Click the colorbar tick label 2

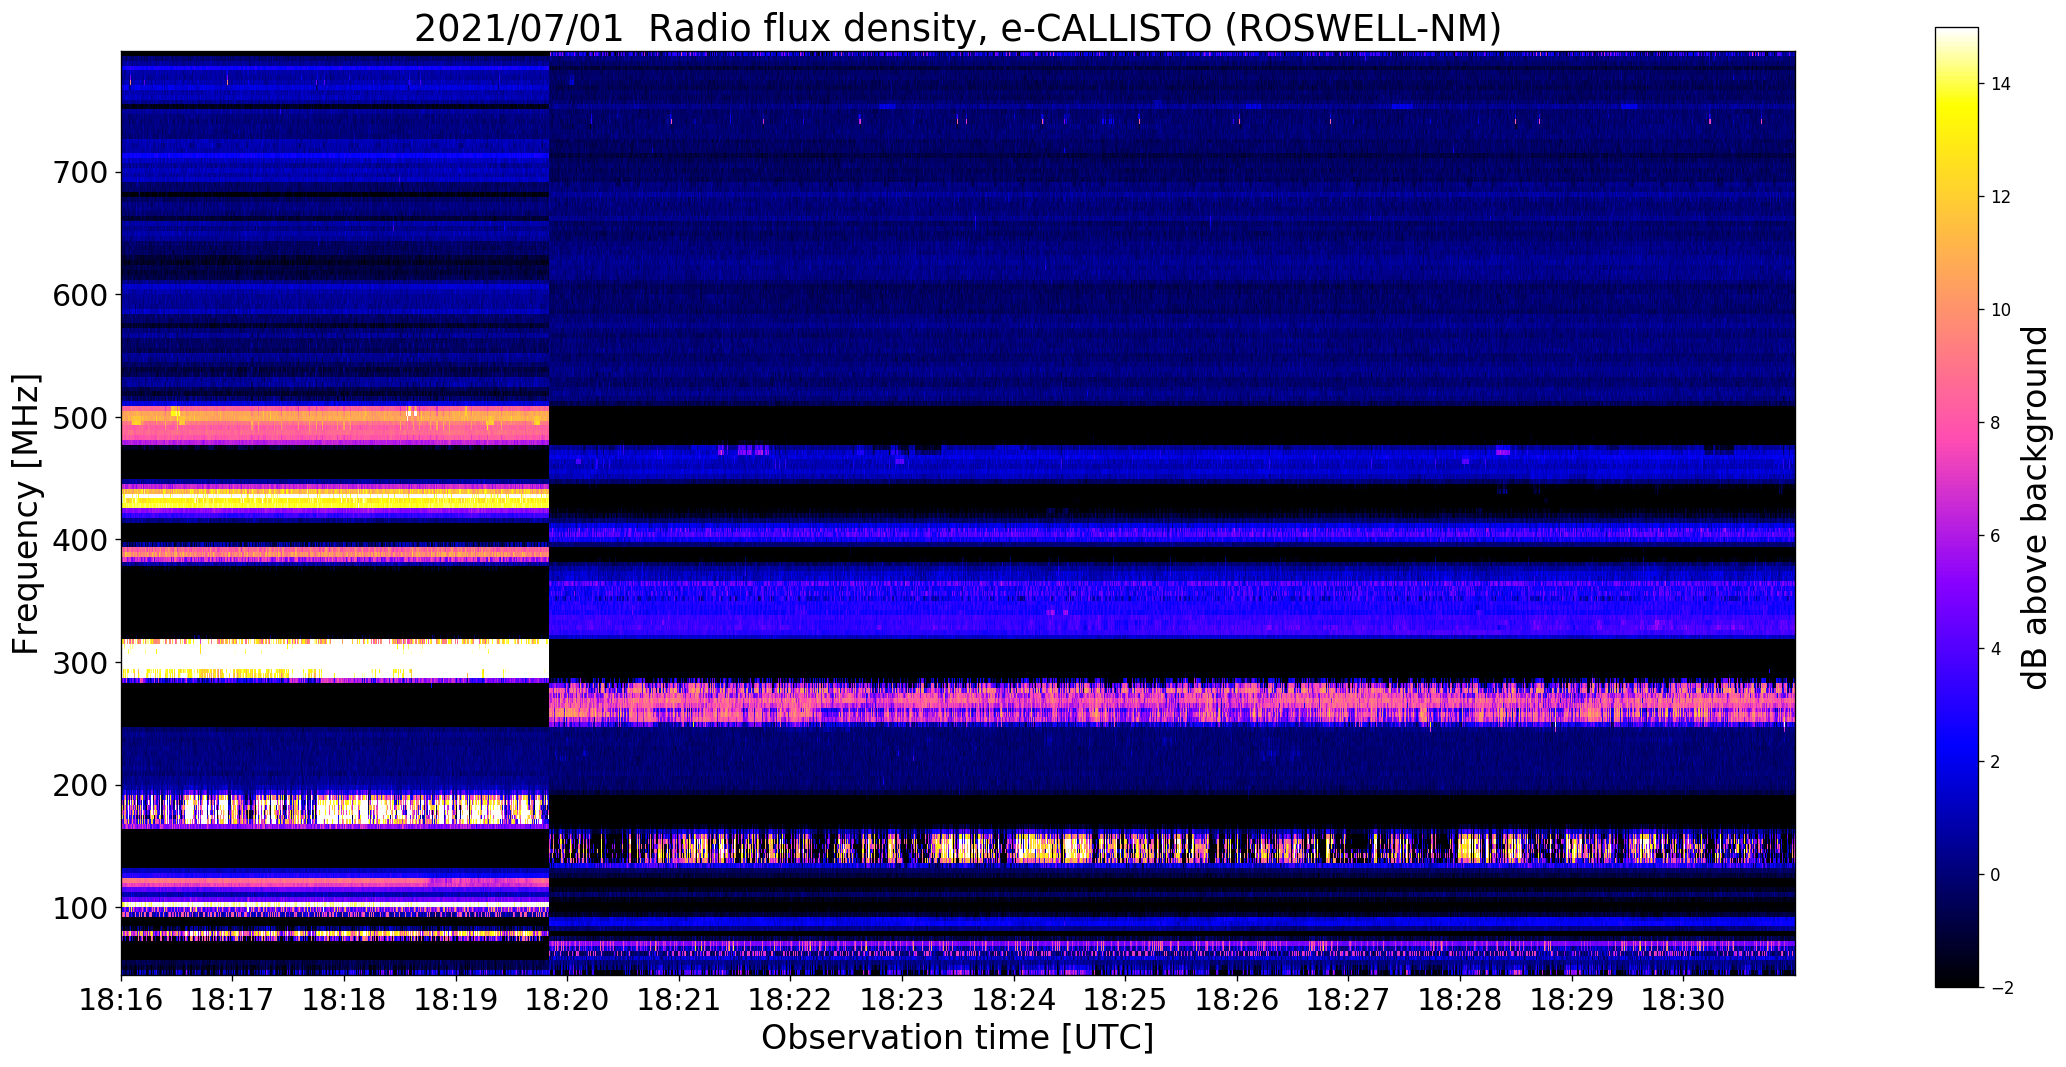[1996, 762]
